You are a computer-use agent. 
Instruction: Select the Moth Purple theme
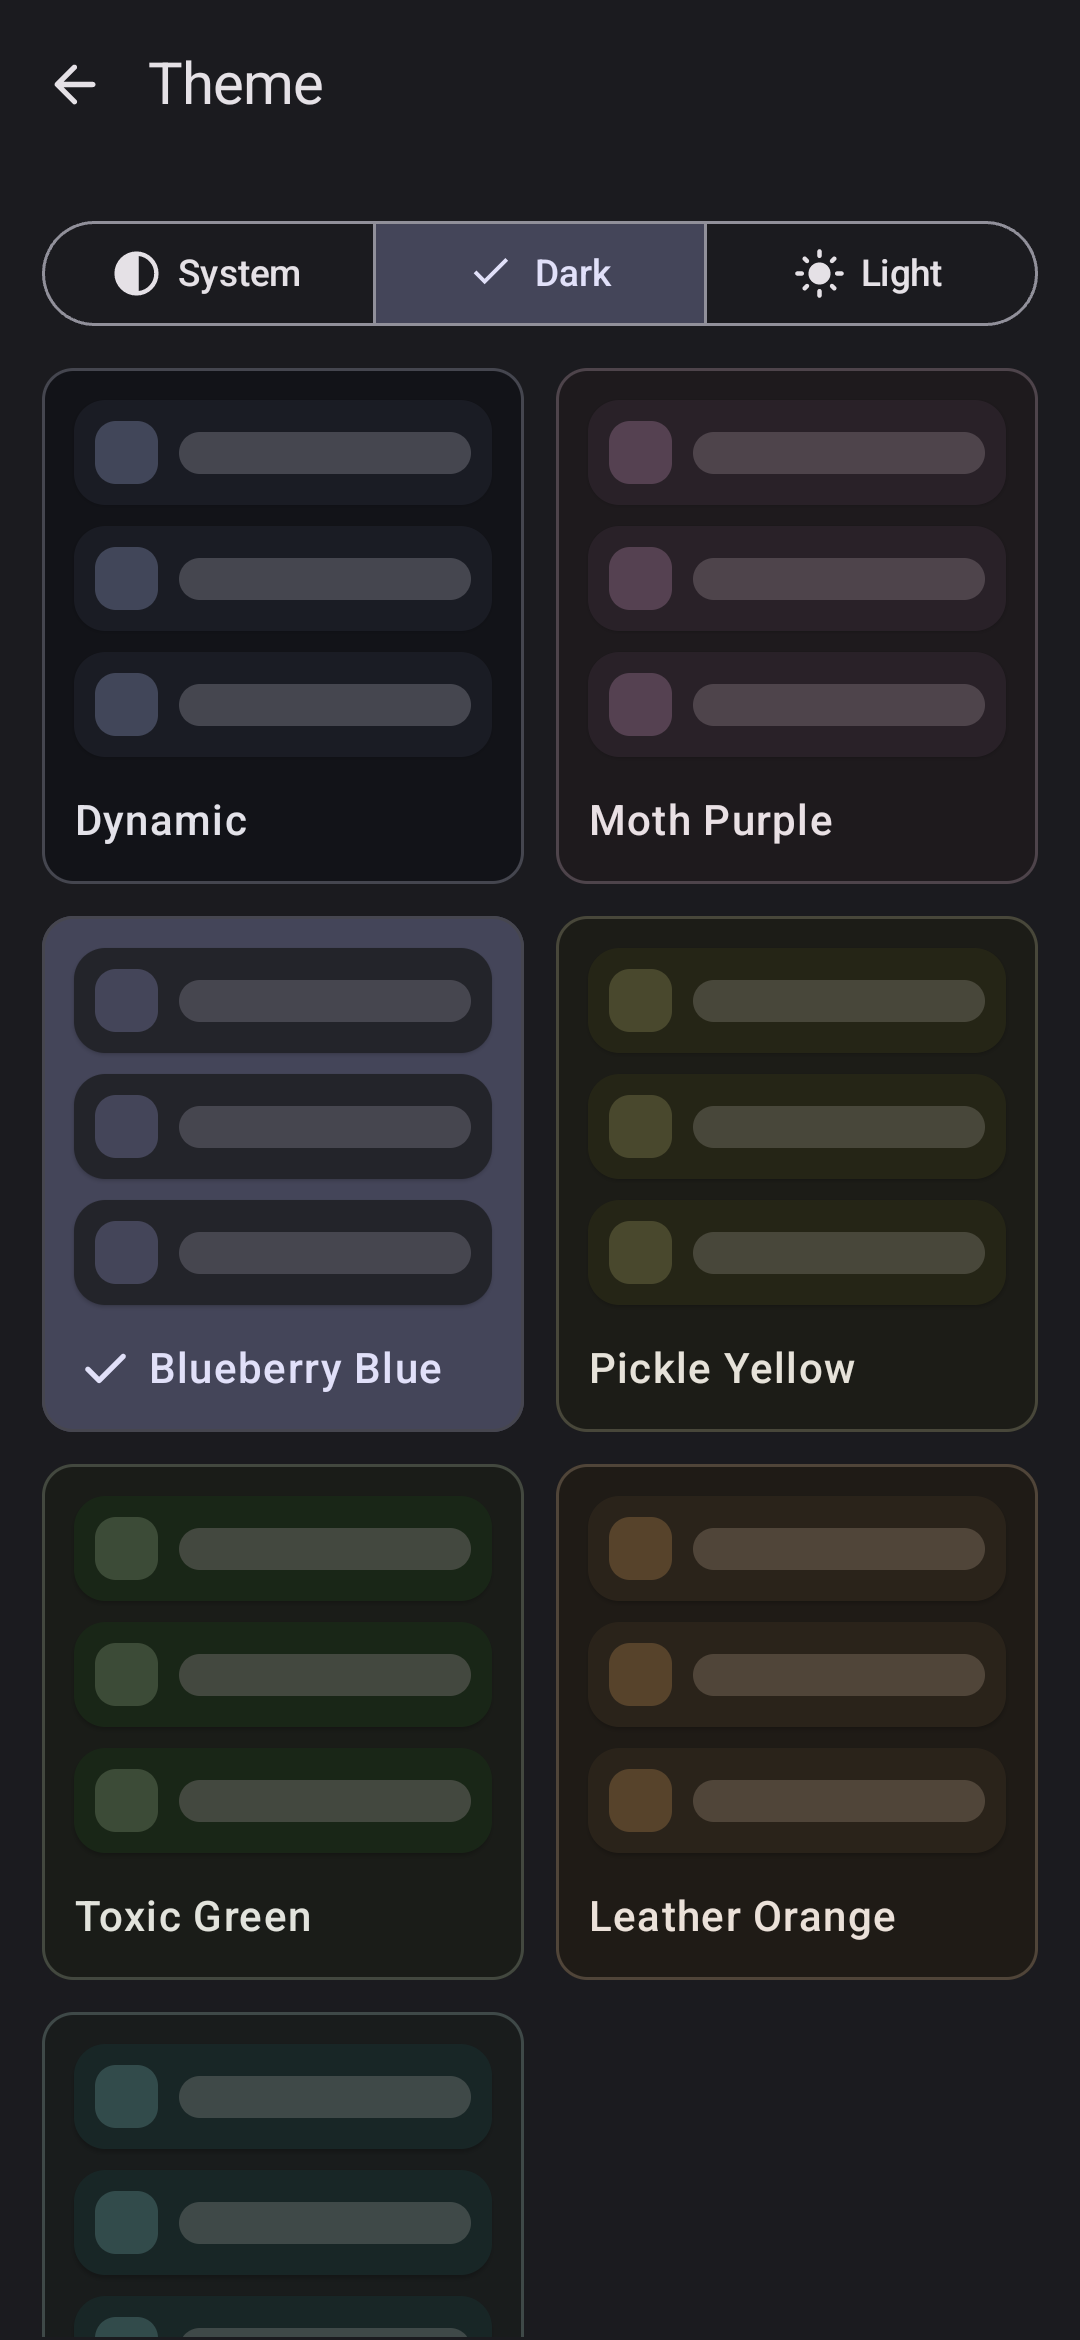click(x=796, y=626)
